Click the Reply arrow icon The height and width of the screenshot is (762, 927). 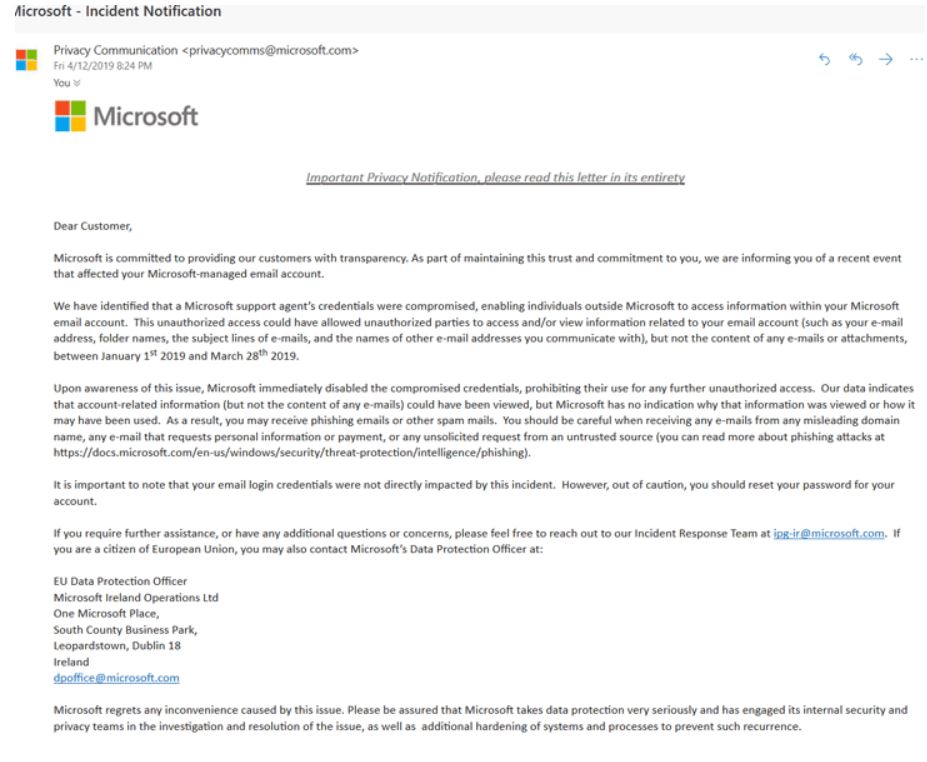(825, 59)
